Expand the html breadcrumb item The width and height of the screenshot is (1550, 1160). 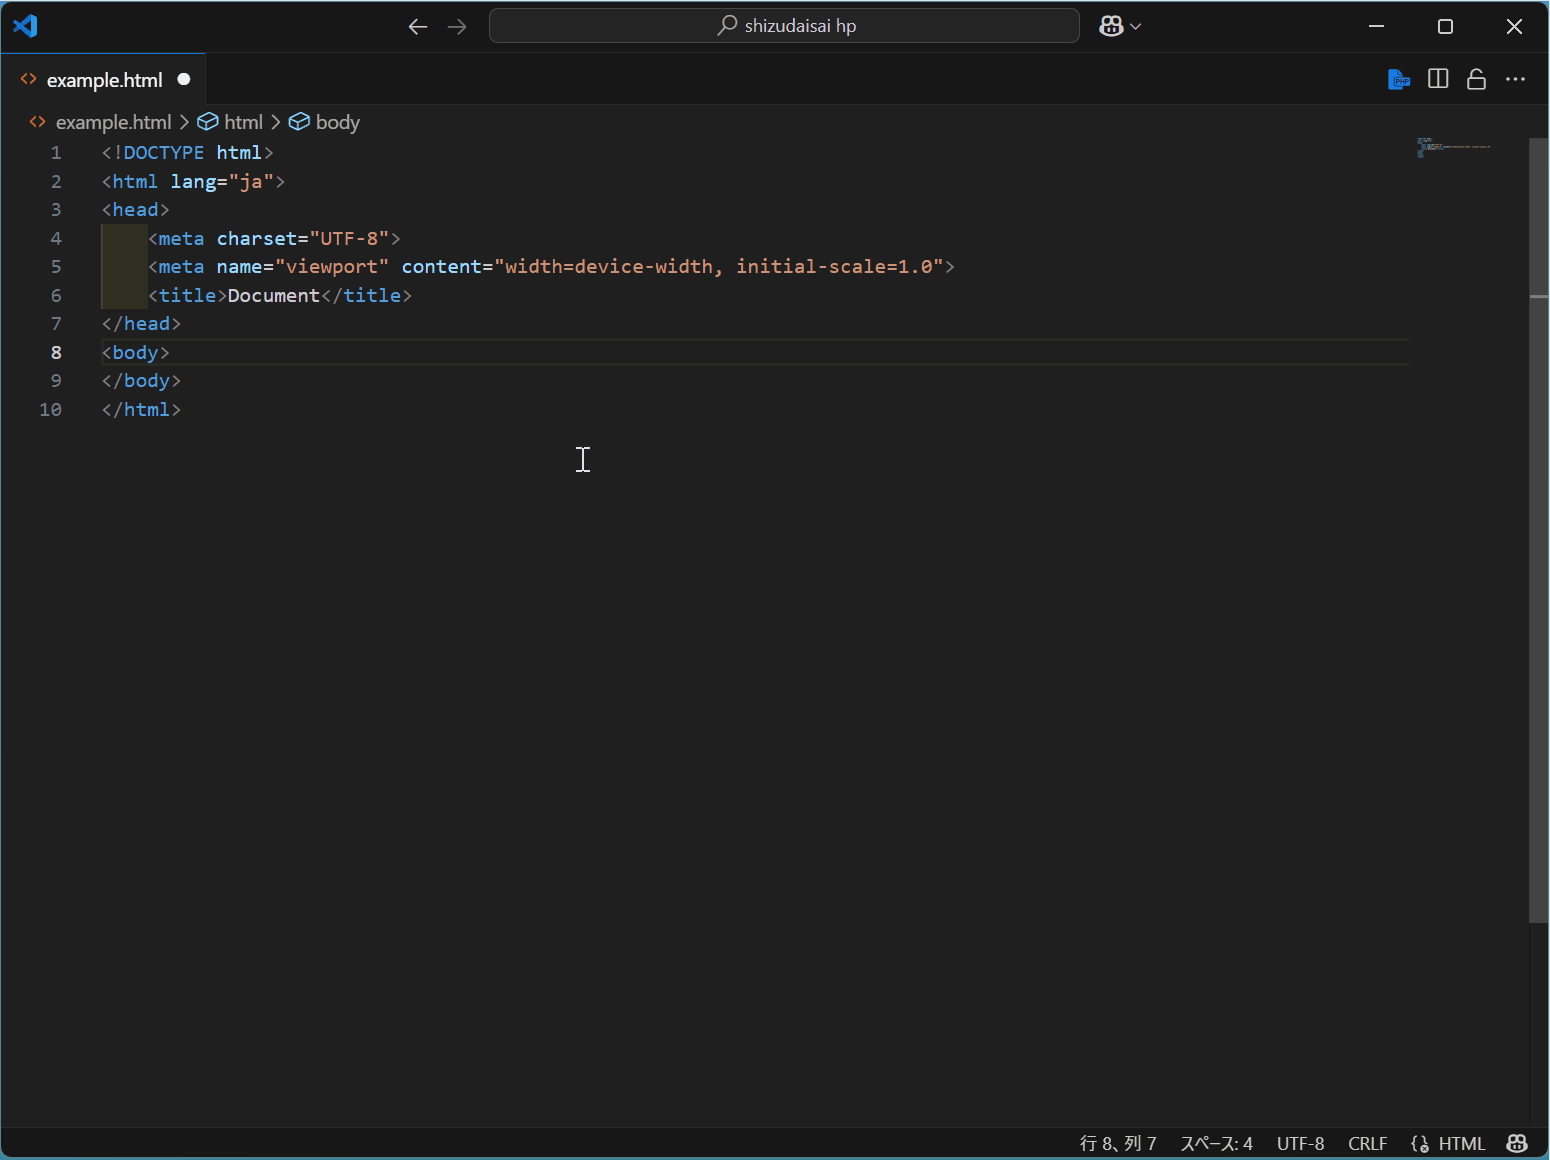pos(243,122)
